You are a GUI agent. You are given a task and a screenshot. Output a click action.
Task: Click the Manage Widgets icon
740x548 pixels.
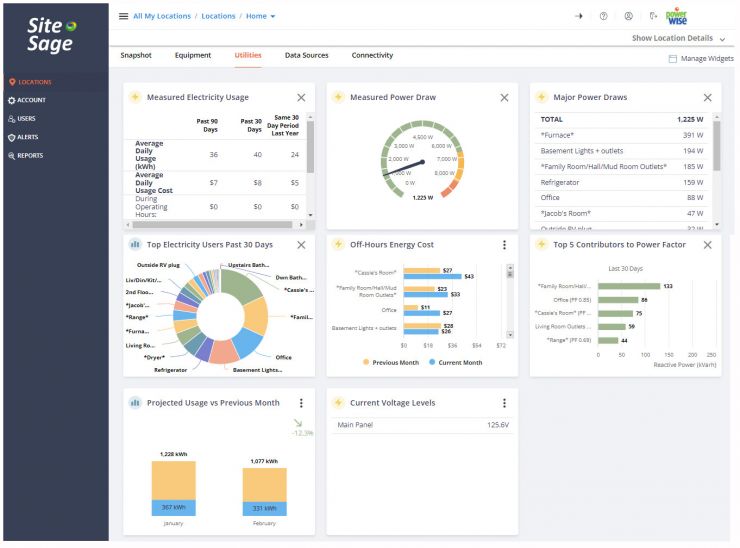tap(673, 59)
